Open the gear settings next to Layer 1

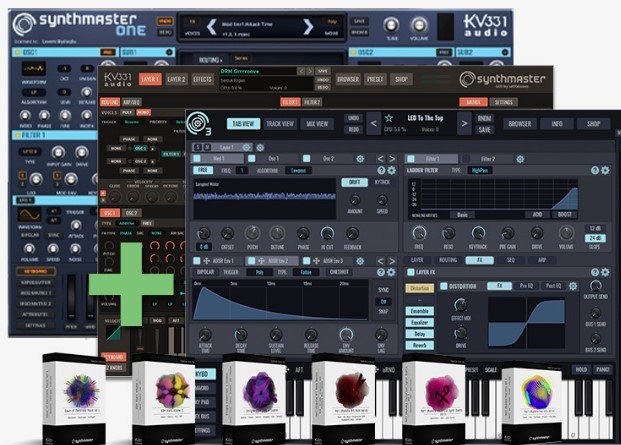click(x=260, y=148)
